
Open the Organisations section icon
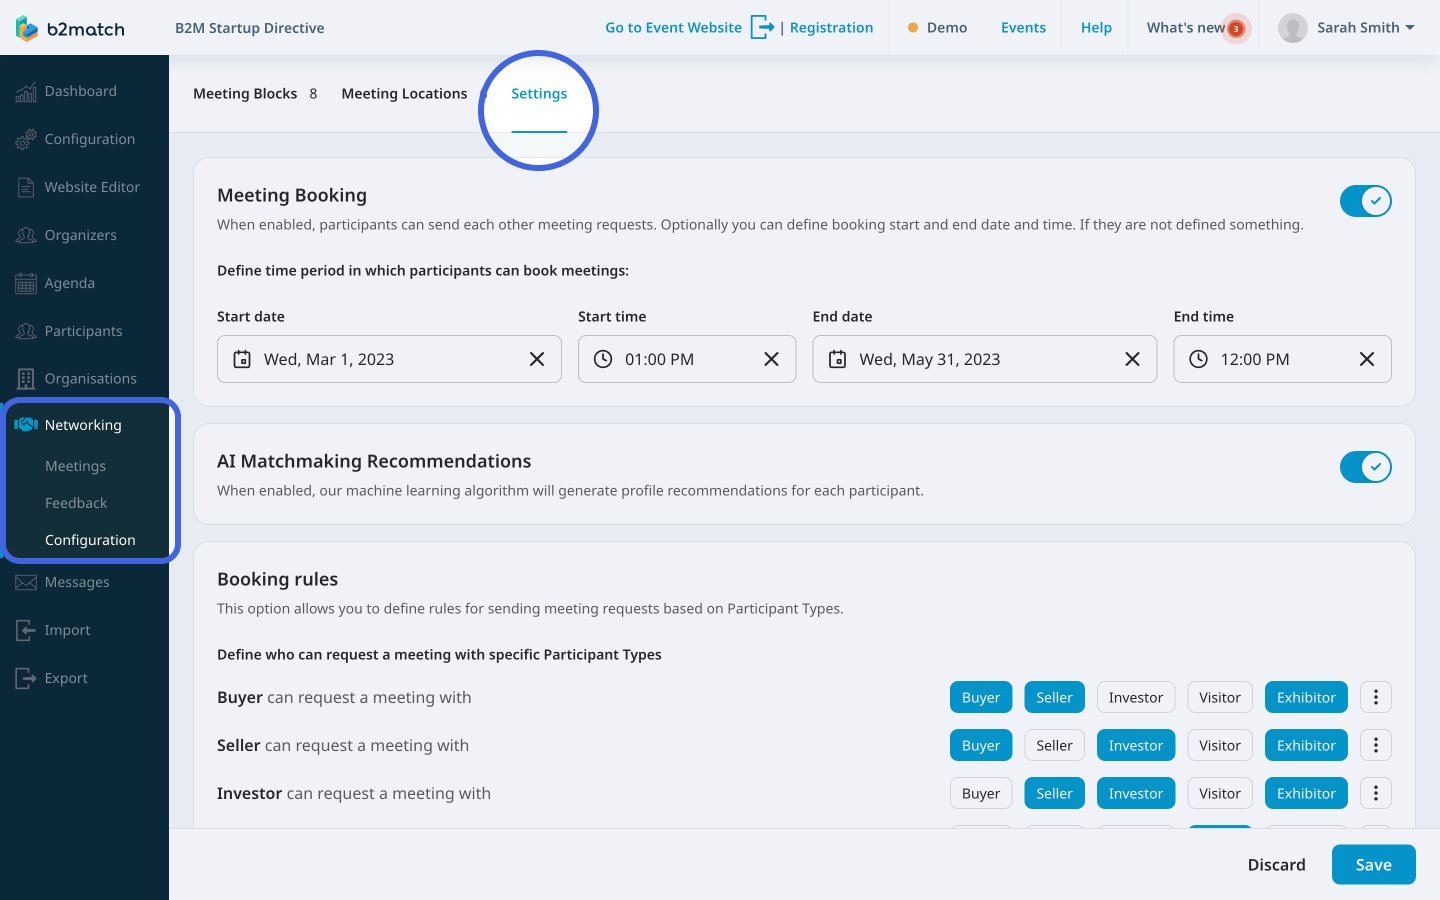26,378
